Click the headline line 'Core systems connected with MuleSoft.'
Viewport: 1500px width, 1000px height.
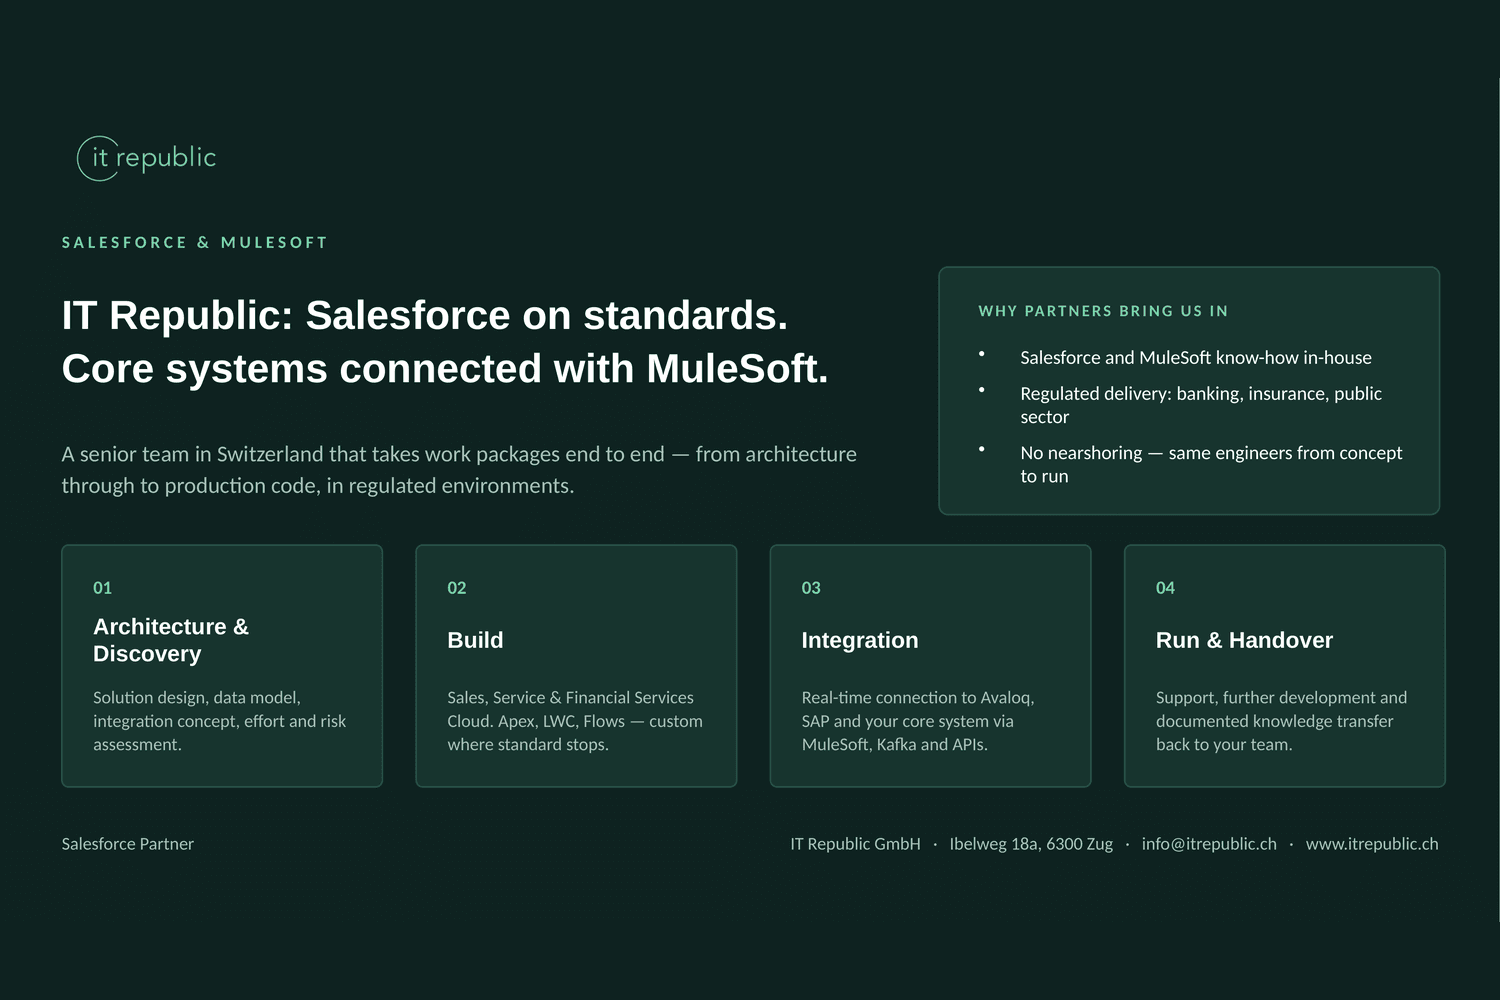(x=445, y=369)
